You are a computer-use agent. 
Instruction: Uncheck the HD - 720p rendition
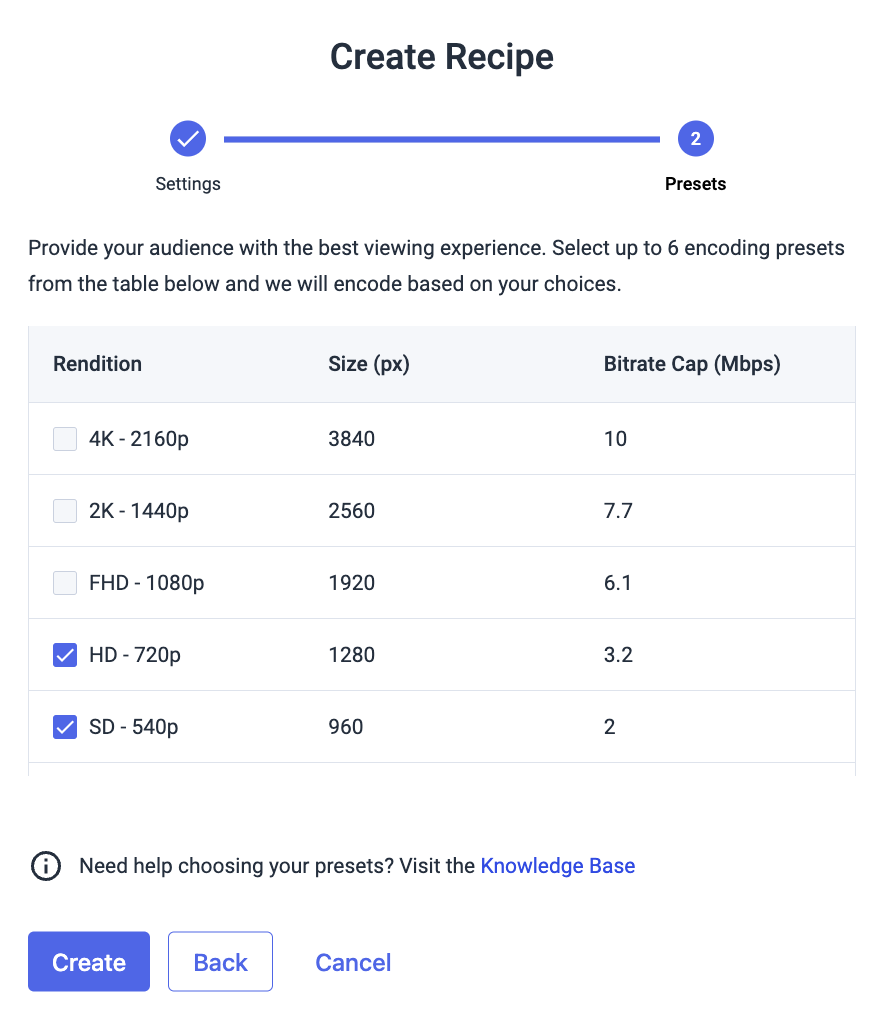click(x=65, y=655)
